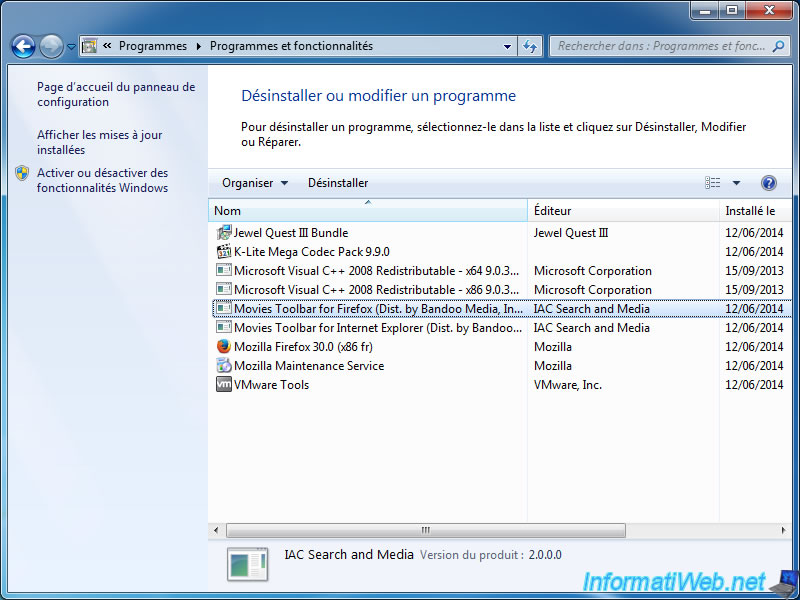Click the Mozilla Firefox 30.0 icon
This screenshot has width=800, height=600.
click(x=223, y=346)
